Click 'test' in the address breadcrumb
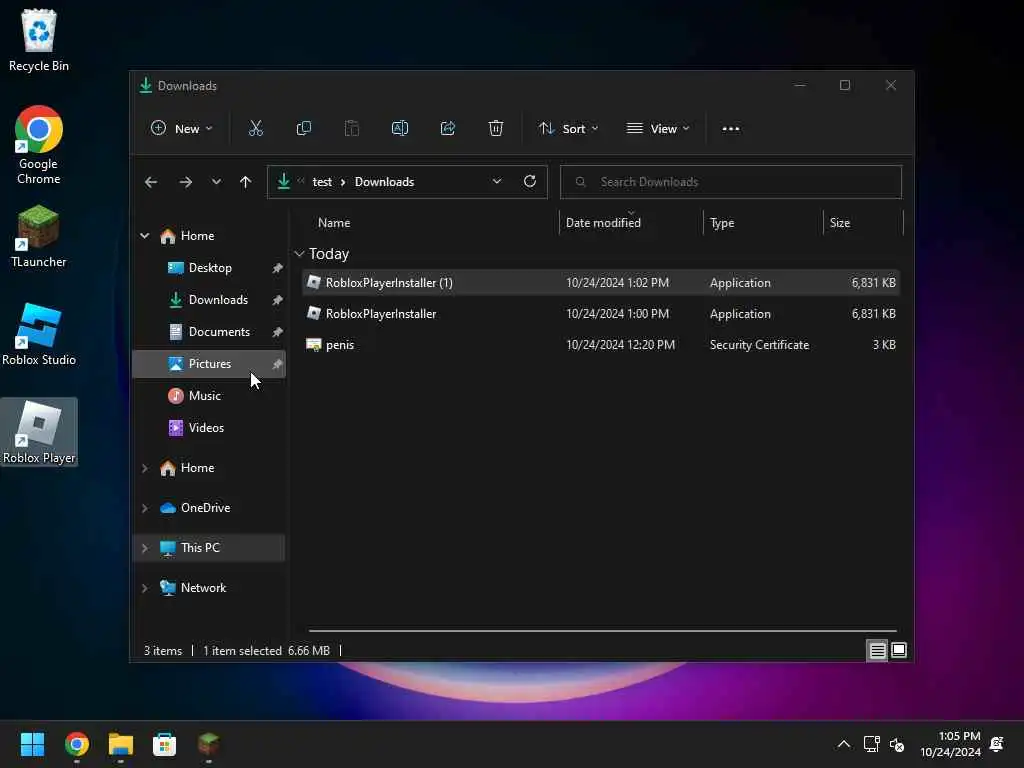The width and height of the screenshot is (1024, 768). [322, 182]
